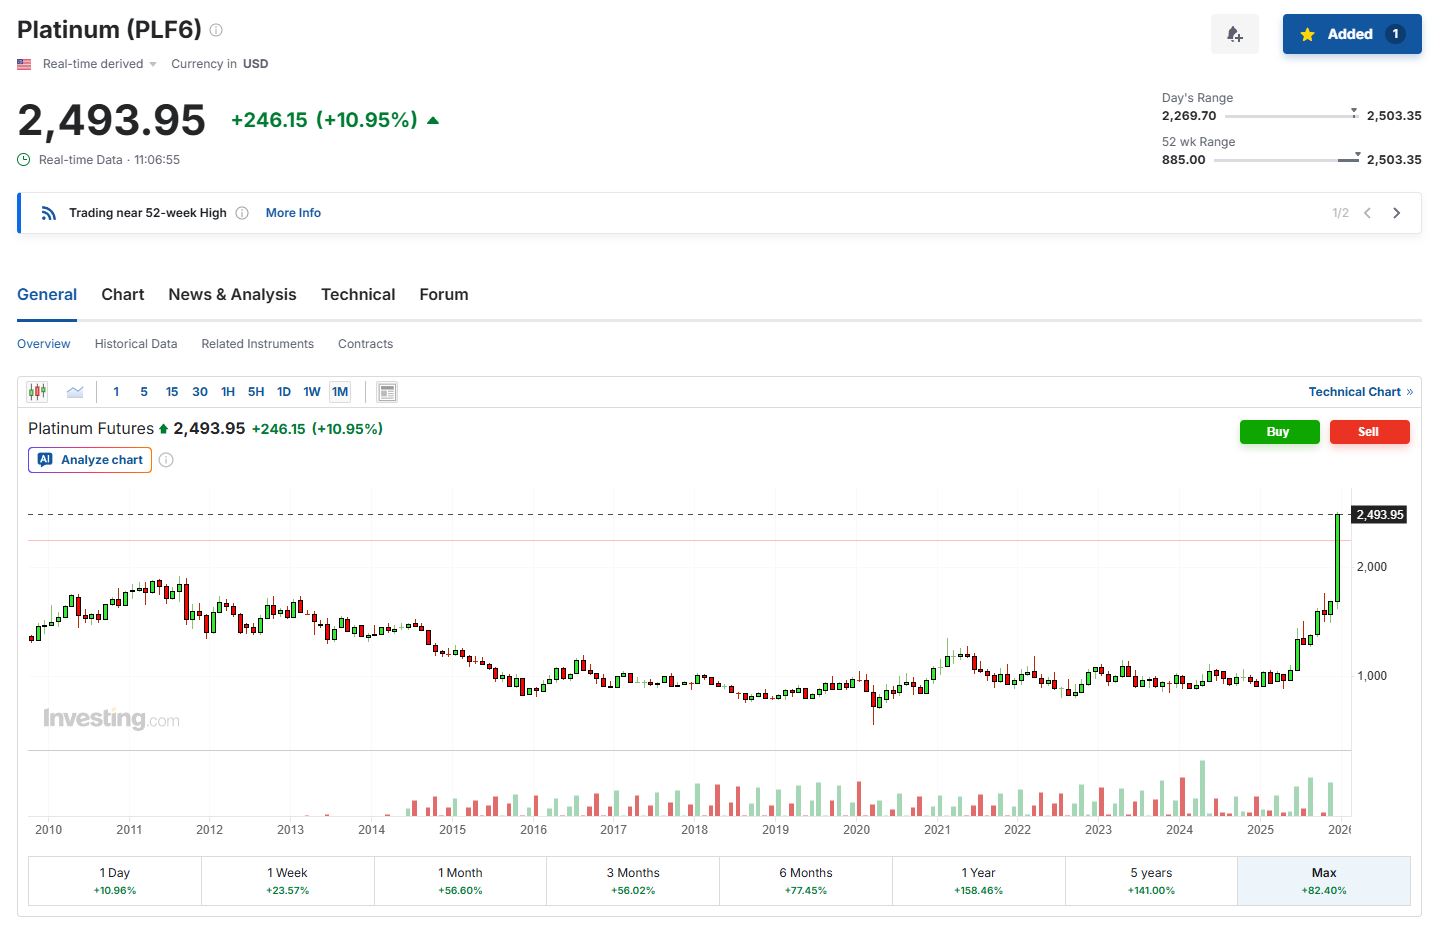Click the star icon in the Added button

(x=1307, y=34)
